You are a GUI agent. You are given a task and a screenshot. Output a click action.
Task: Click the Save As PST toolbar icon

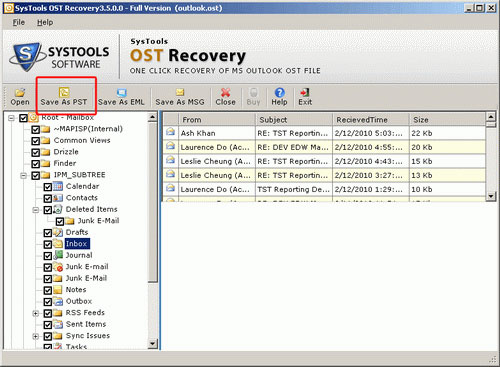(x=64, y=92)
